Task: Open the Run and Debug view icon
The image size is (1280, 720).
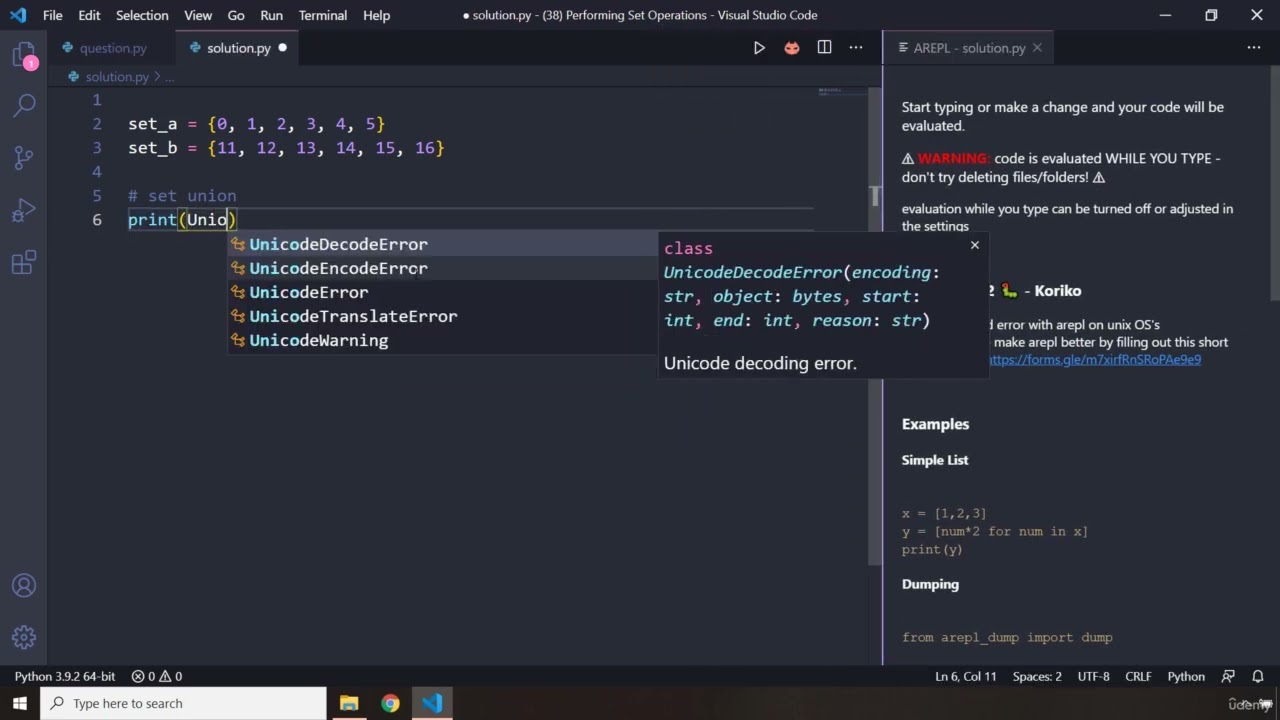Action: tap(24, 210)
